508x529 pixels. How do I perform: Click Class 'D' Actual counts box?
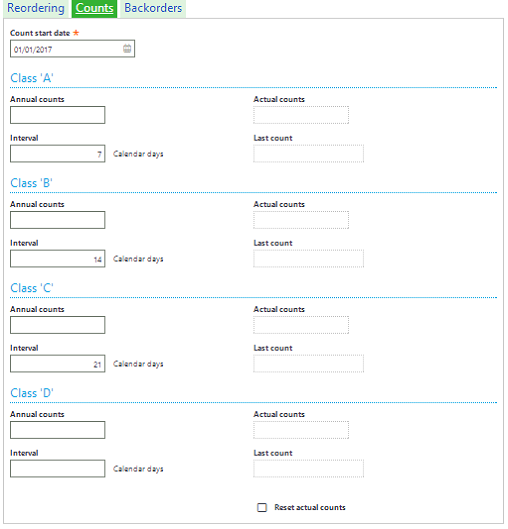(301, 430)
